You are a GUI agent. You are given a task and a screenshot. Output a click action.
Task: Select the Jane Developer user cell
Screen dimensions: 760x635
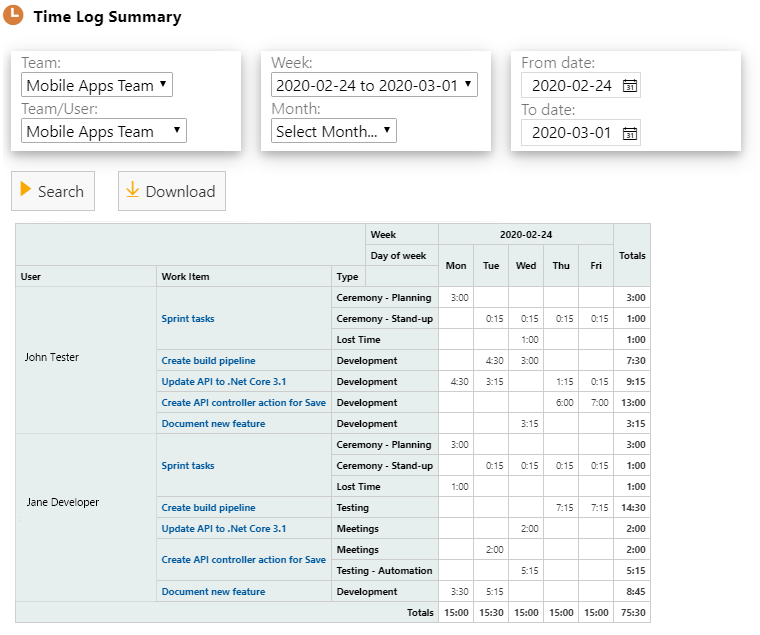point(86,518)
